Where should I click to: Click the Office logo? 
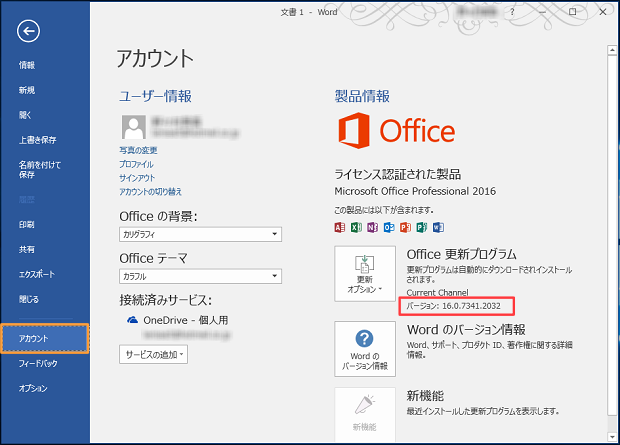(397, 131)
